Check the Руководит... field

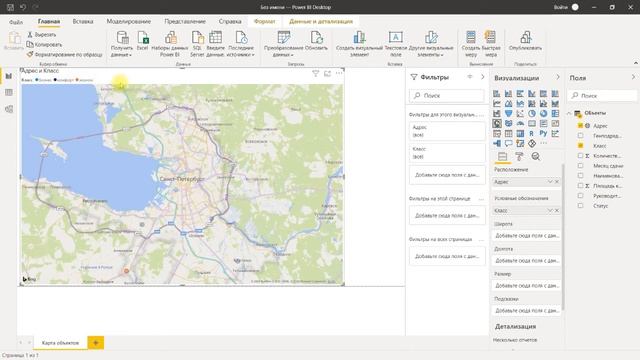pyautogui.click(x=580, y=196)
